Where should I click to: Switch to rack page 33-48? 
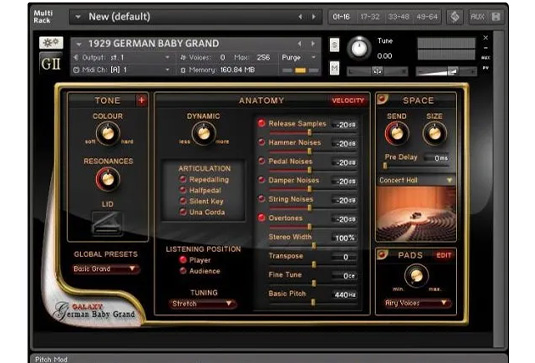point(399,17)
